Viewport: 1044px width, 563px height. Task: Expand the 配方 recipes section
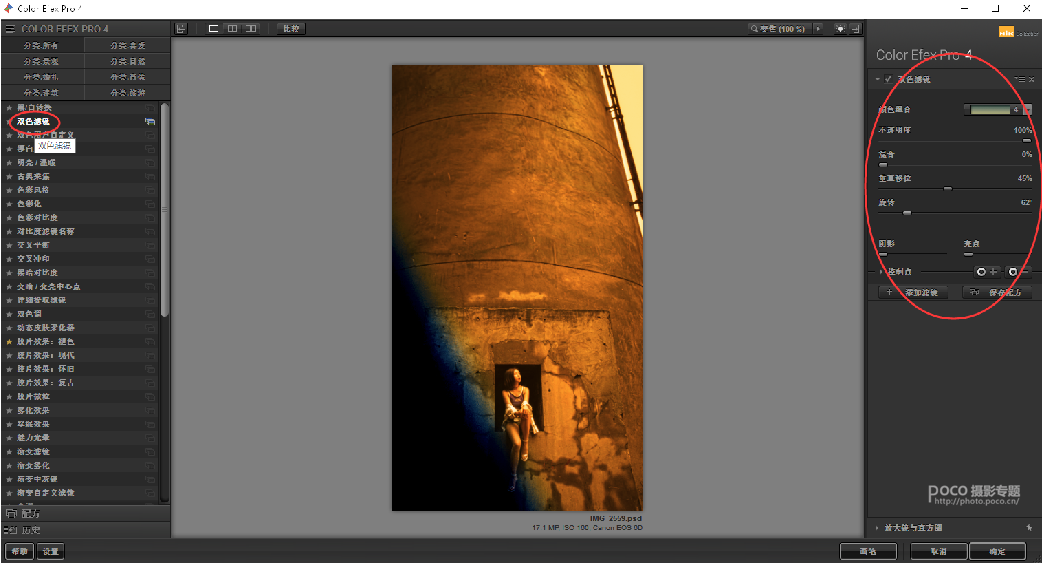(x=85, y=513)
